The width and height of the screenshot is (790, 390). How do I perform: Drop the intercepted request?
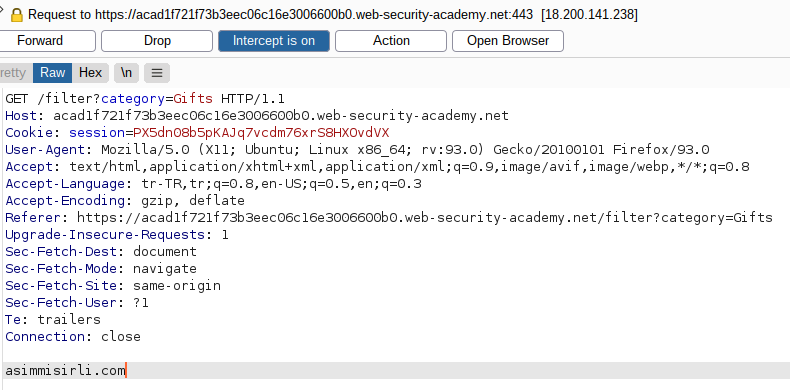click(157, 41)
